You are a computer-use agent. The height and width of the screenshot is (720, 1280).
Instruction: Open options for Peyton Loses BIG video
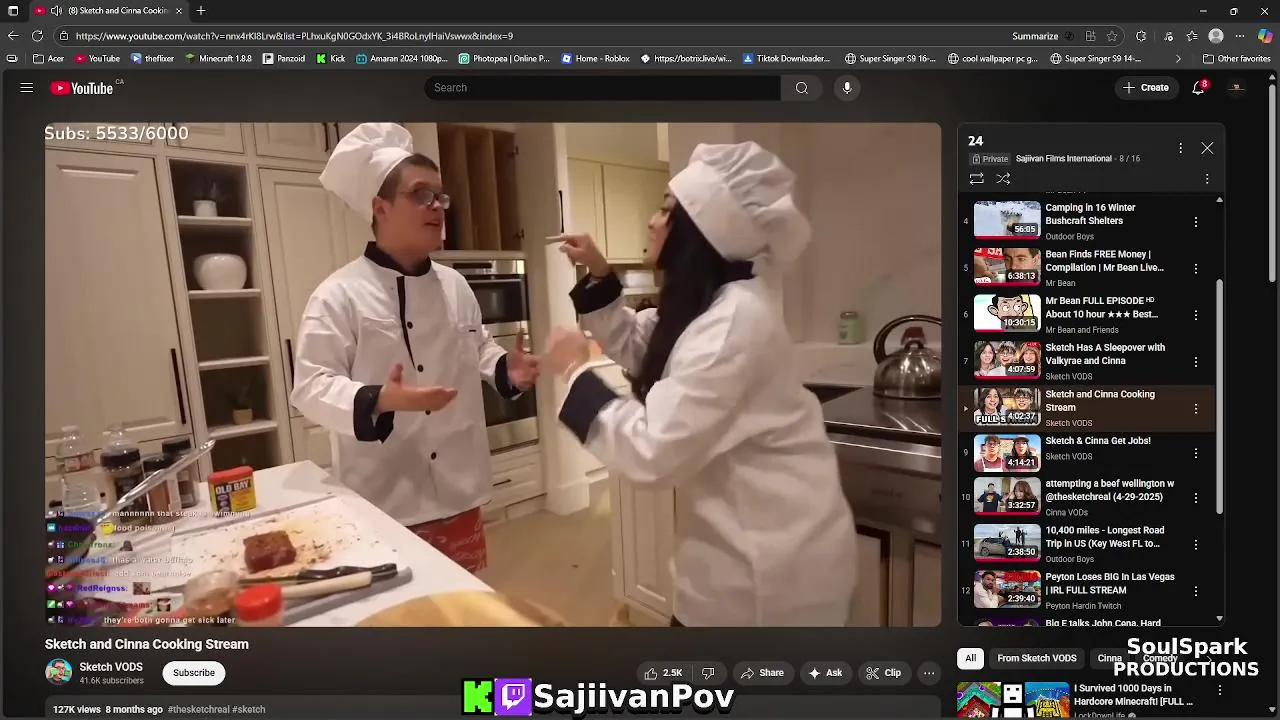pos(1195,591)
